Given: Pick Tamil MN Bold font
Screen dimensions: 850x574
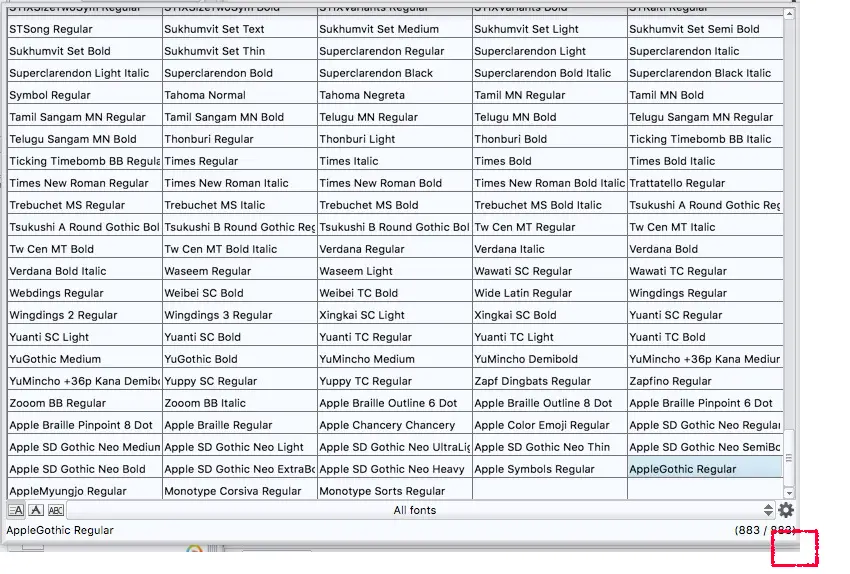Looking at the screenshot, I should (x=705, y=95).
